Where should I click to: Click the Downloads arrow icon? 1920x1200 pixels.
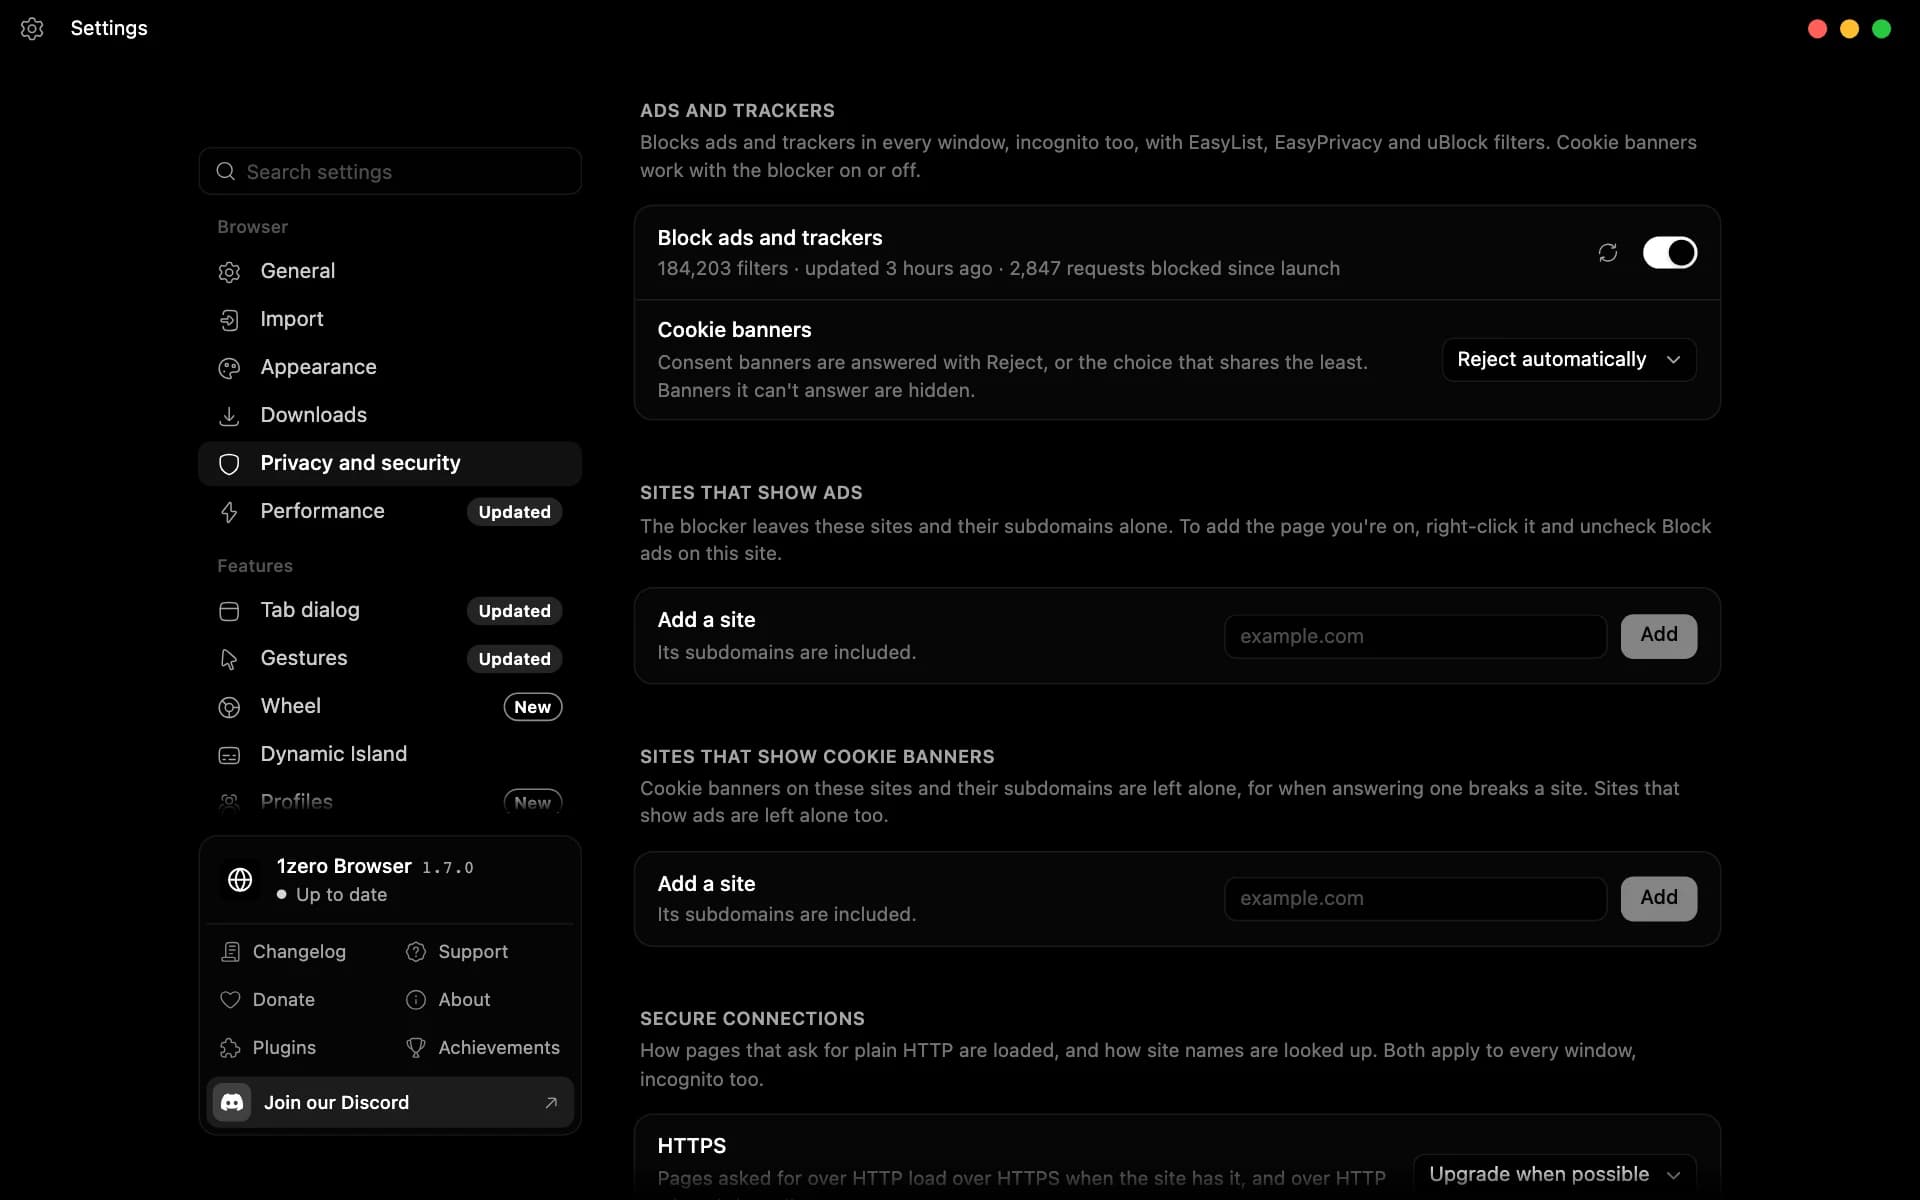pos(229,416)
